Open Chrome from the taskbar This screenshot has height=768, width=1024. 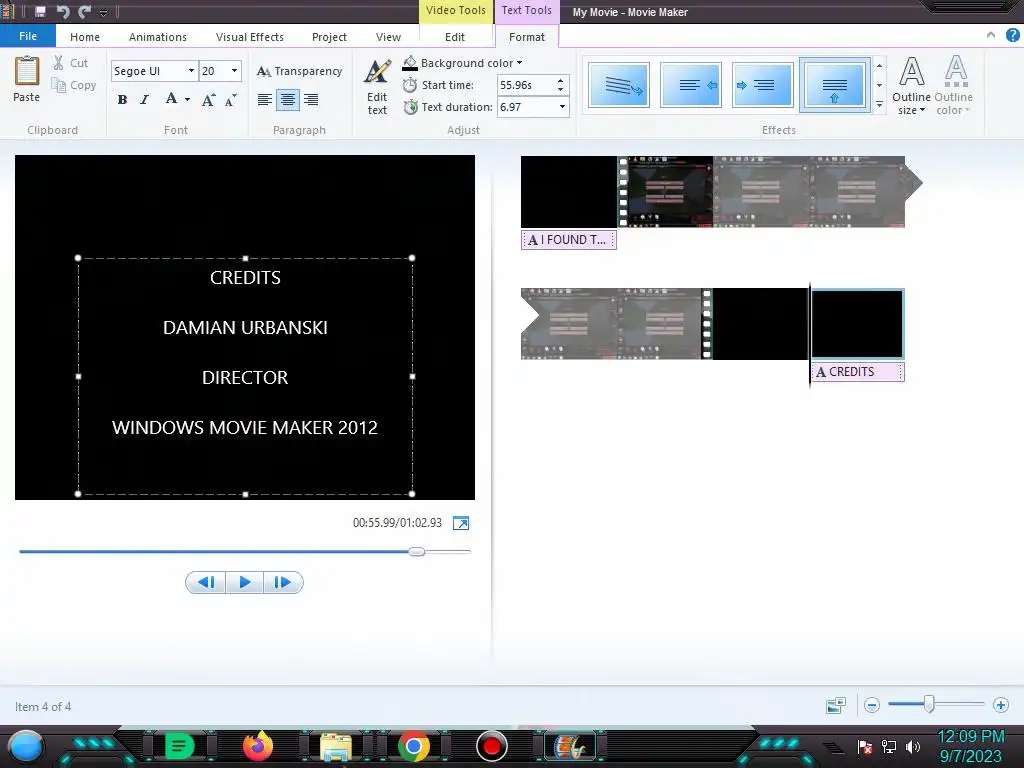tap(413, 746)
